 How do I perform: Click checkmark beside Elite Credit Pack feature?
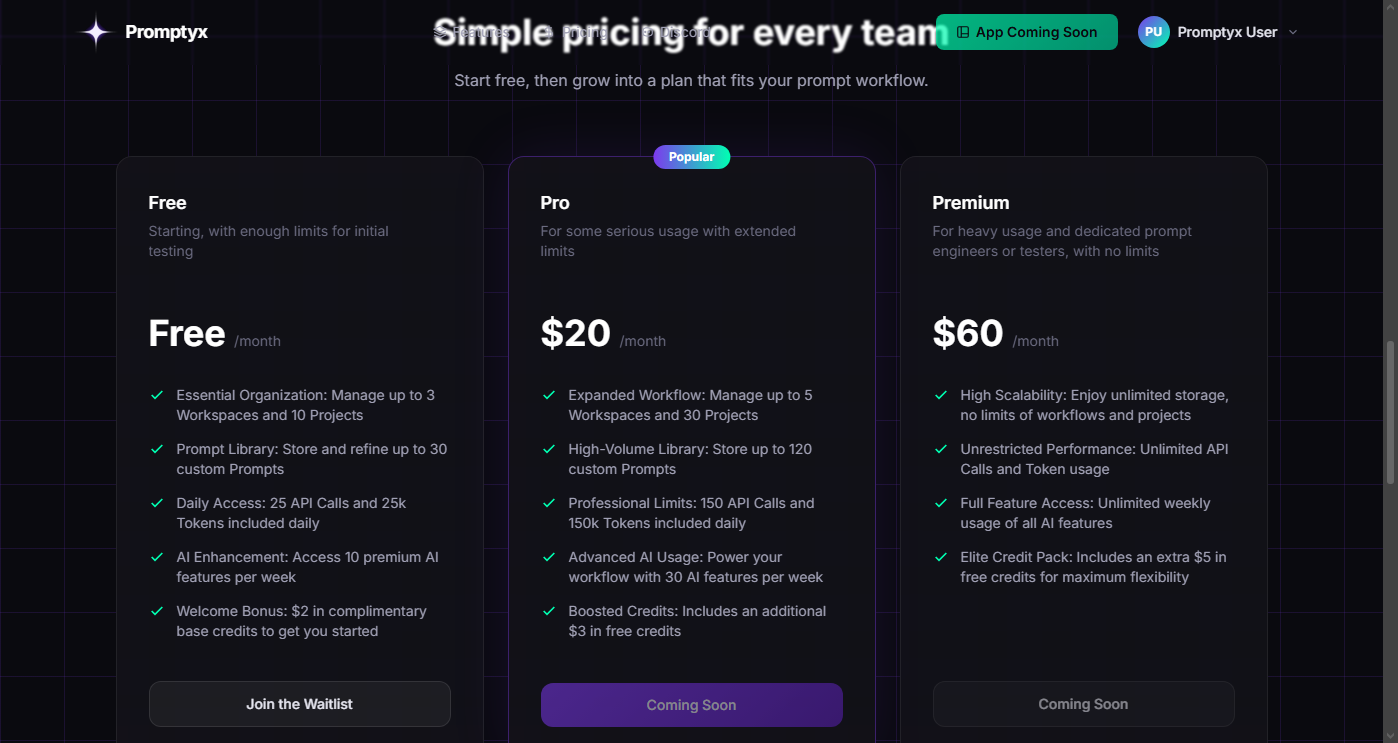click(941, 557)
